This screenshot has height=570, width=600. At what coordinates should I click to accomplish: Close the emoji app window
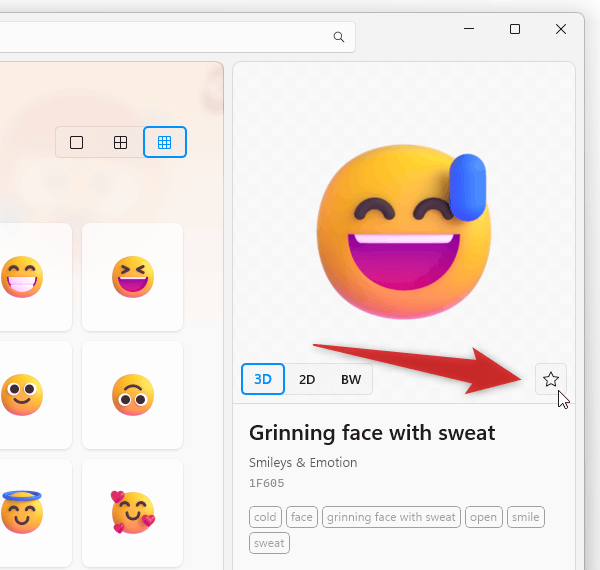pos(561,29)
